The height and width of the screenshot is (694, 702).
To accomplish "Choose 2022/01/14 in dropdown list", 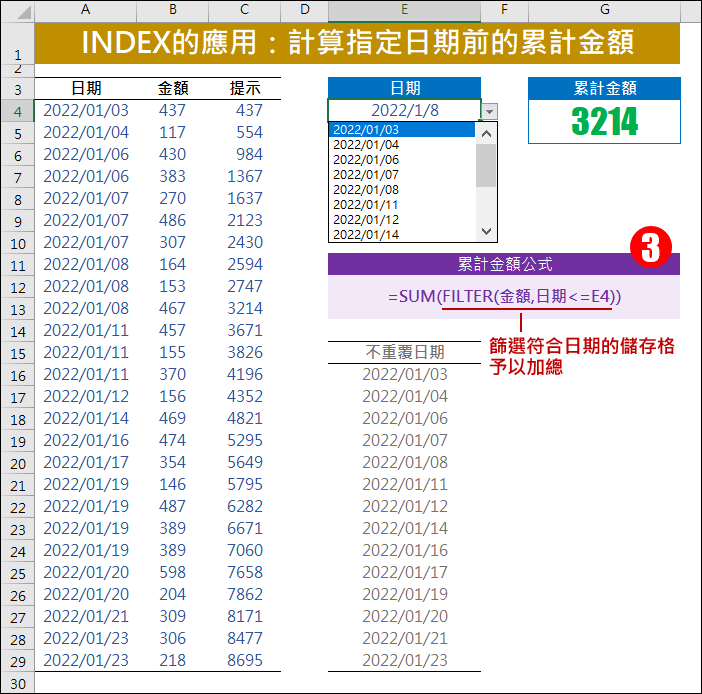I will coord(402,235).
